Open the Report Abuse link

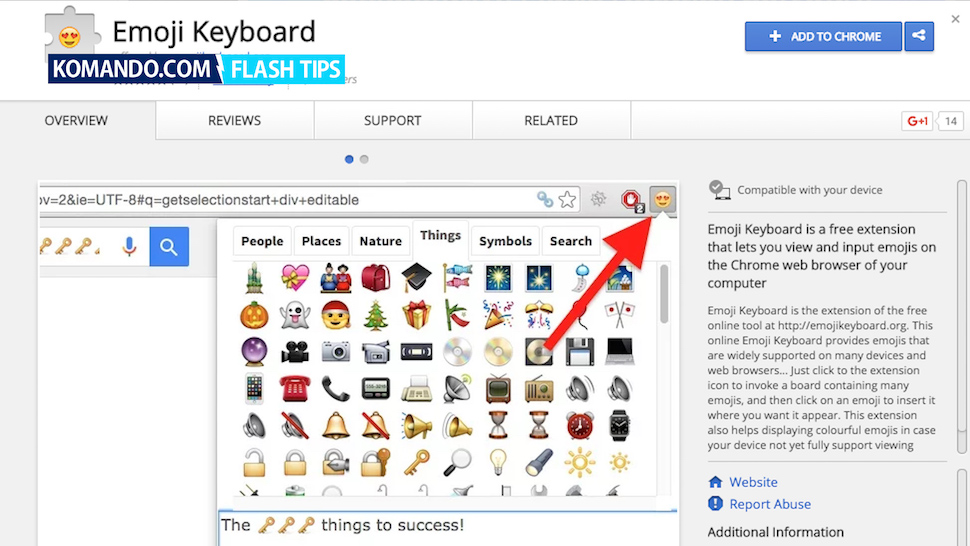click(770, 504)
